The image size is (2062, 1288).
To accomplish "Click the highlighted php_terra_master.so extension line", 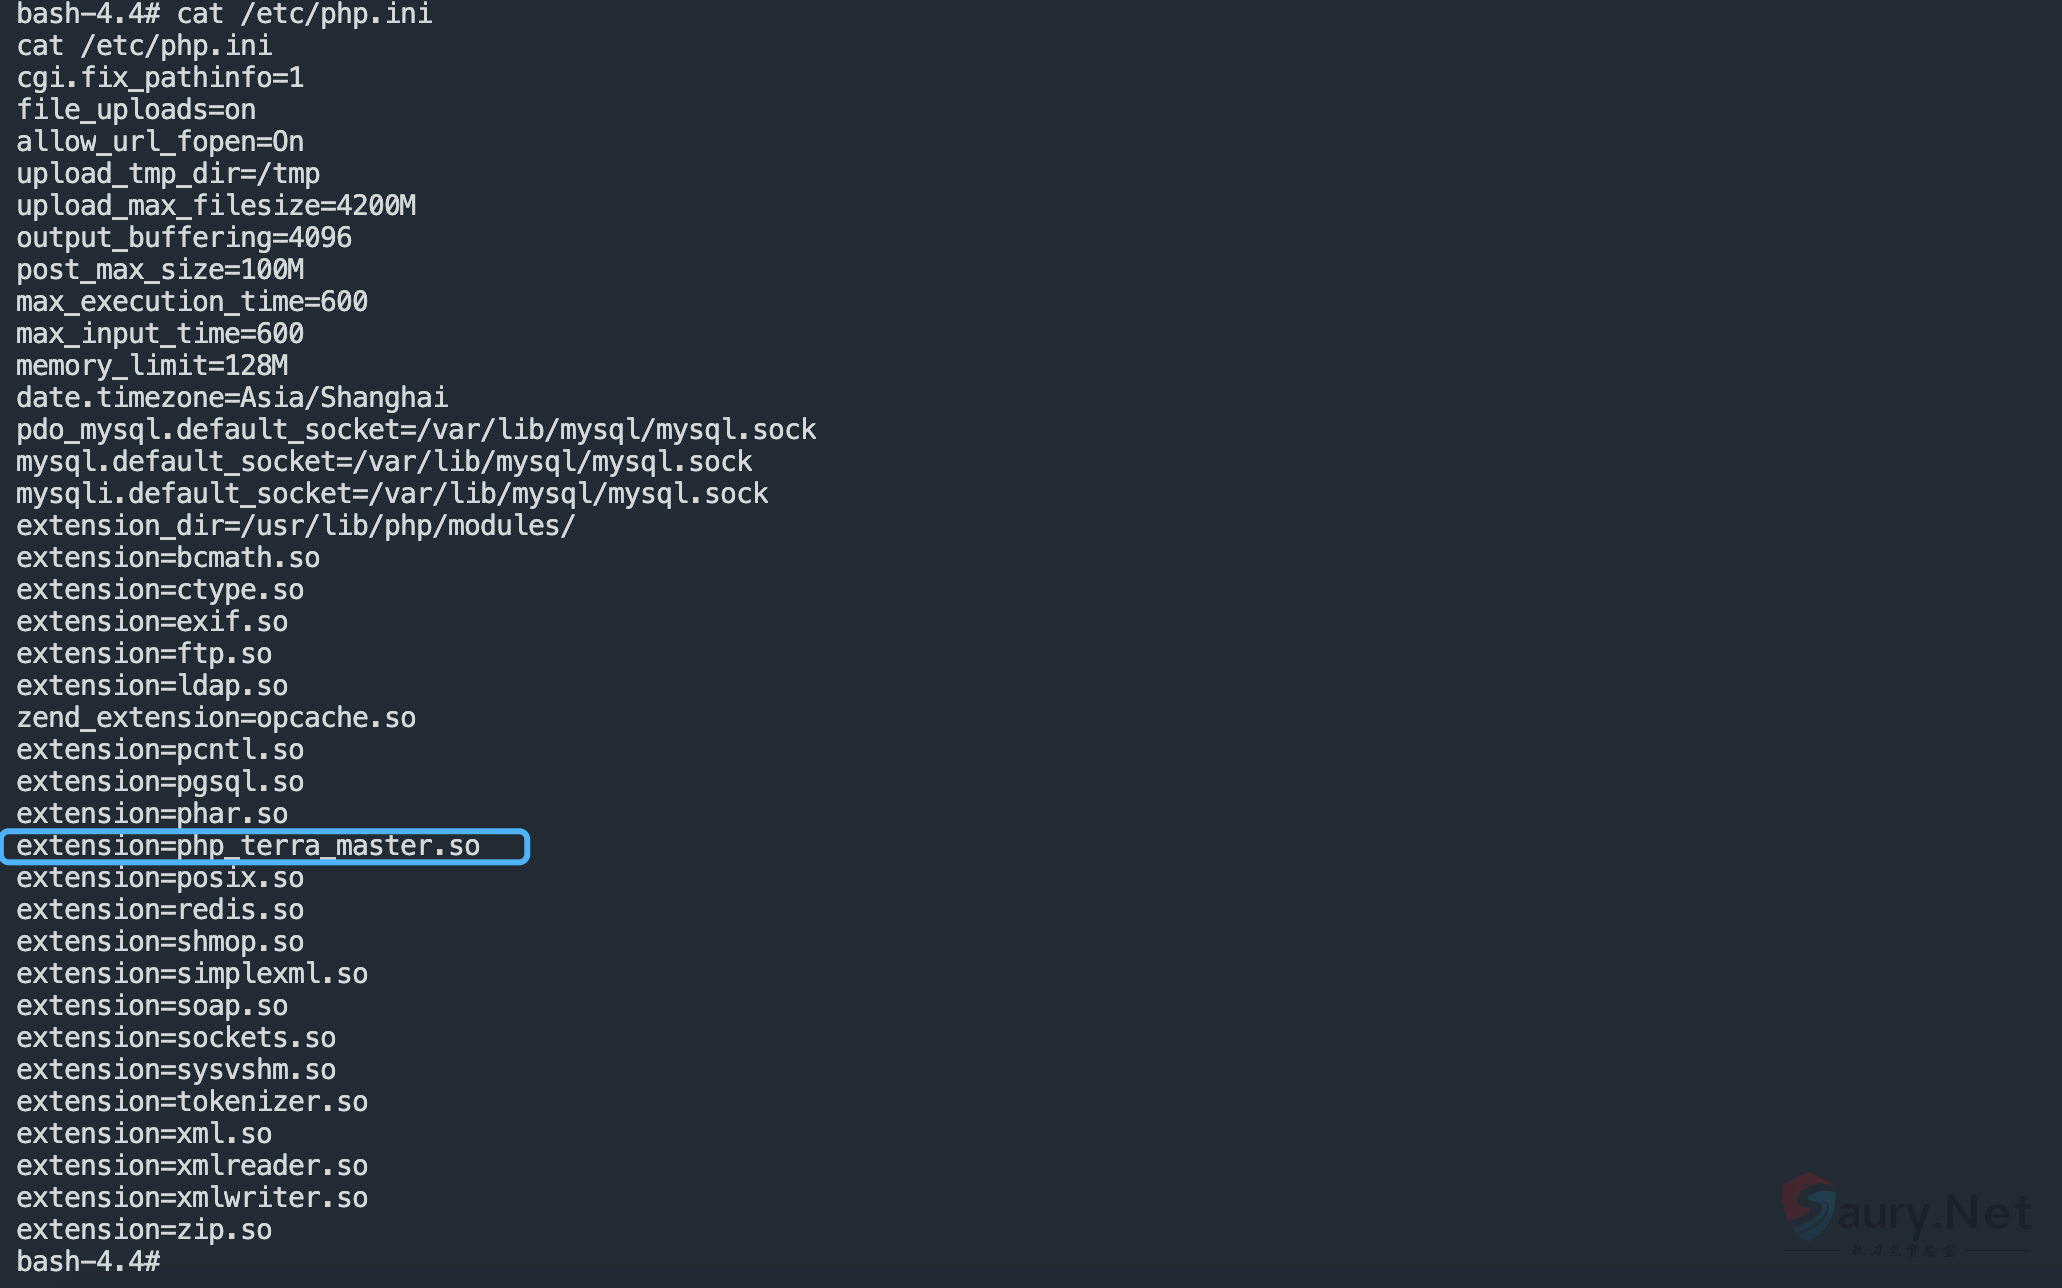I will tap(248, 846).
